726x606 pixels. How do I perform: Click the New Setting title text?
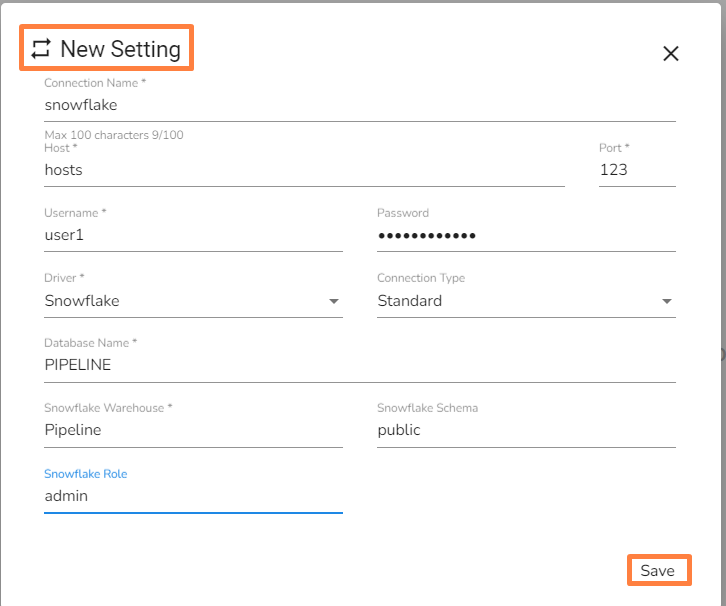coord(120,49)
